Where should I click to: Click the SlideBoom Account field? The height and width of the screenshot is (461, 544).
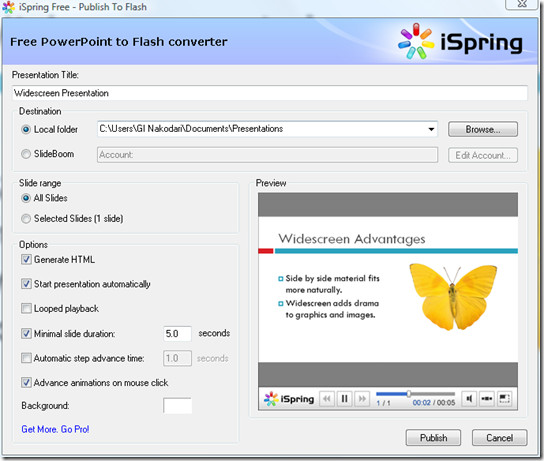[267, 155]
